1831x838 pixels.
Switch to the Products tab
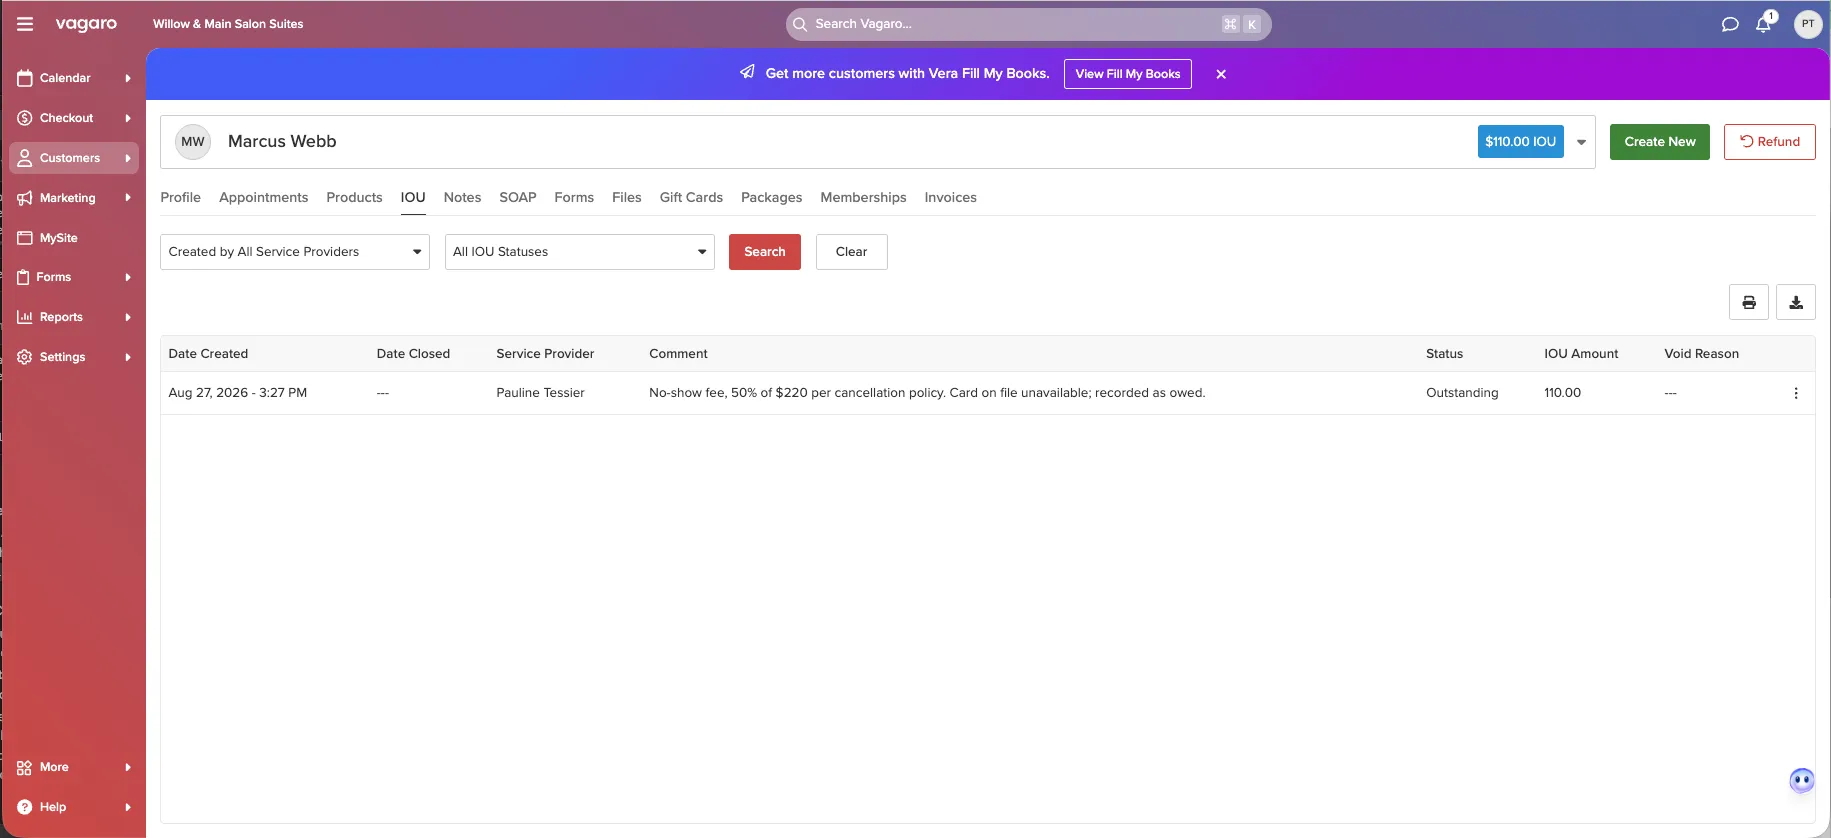(354, 198)
